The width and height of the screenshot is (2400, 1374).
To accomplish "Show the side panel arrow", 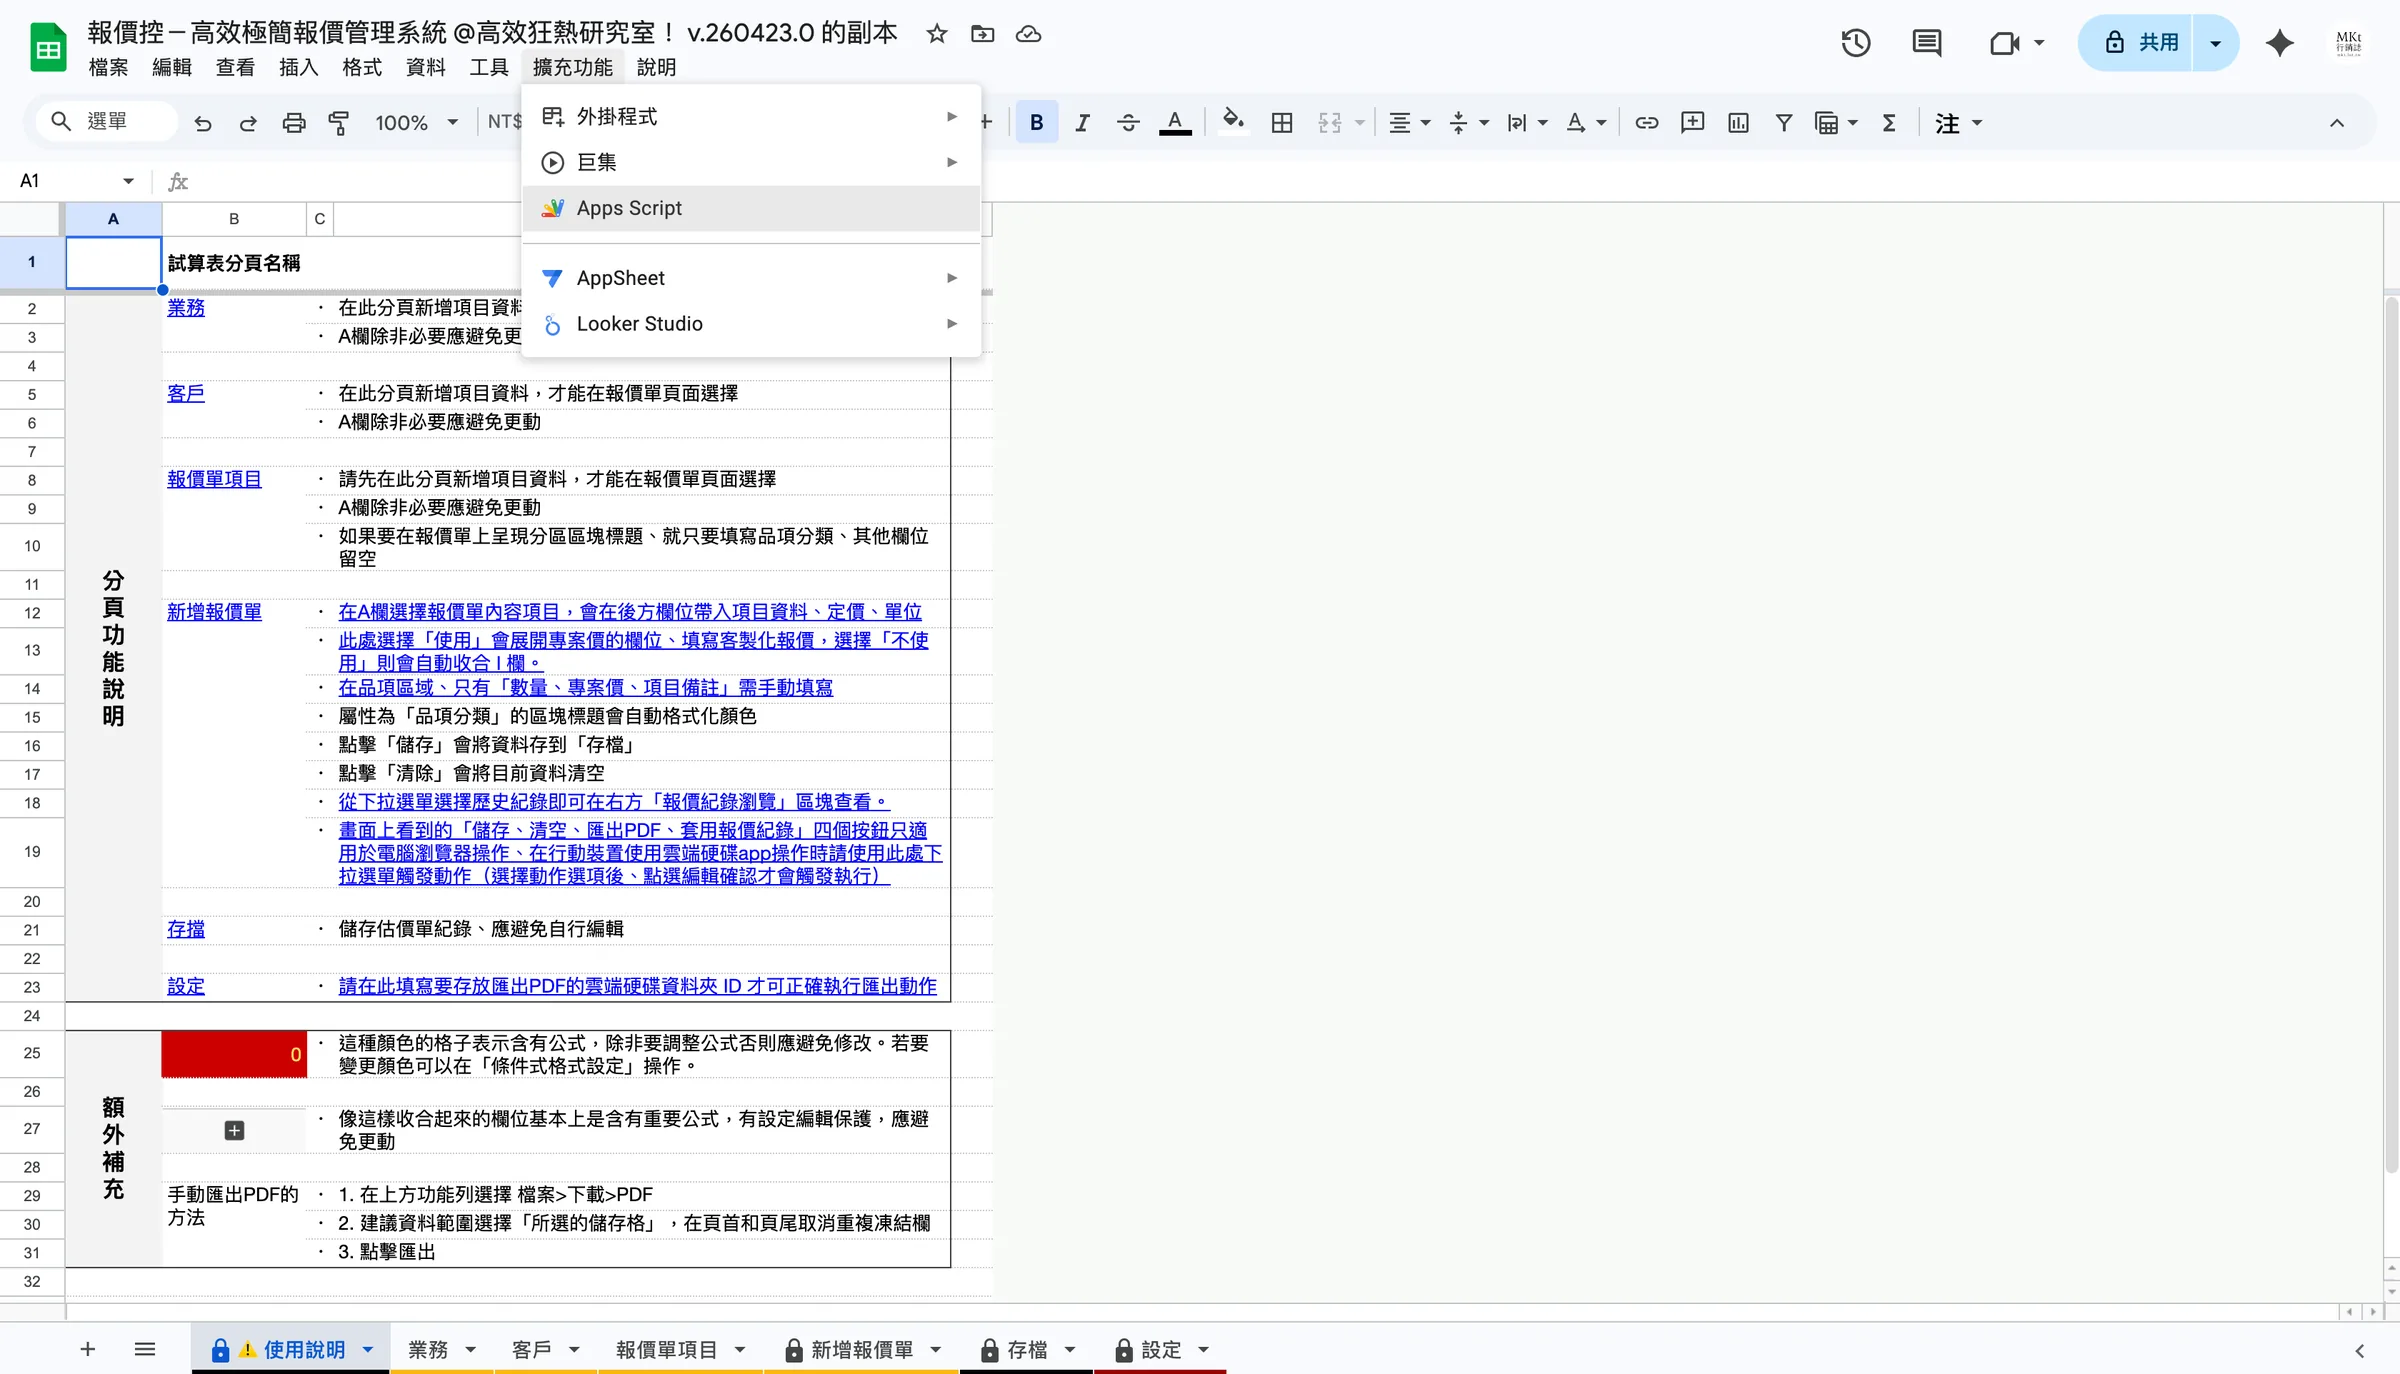I will click(x=2360, y=1351).
